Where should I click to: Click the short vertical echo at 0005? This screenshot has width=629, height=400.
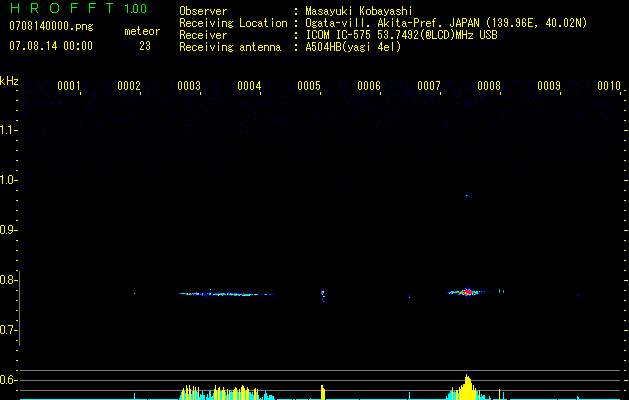click(323, 295)
